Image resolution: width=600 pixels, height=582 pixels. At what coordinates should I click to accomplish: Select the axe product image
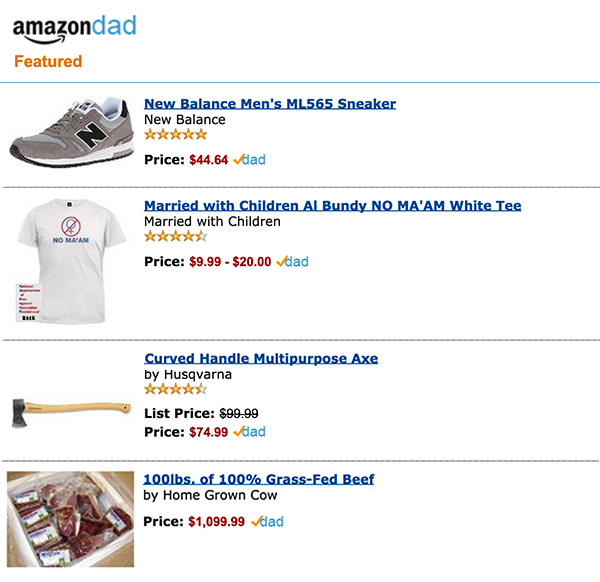(70, 408)
